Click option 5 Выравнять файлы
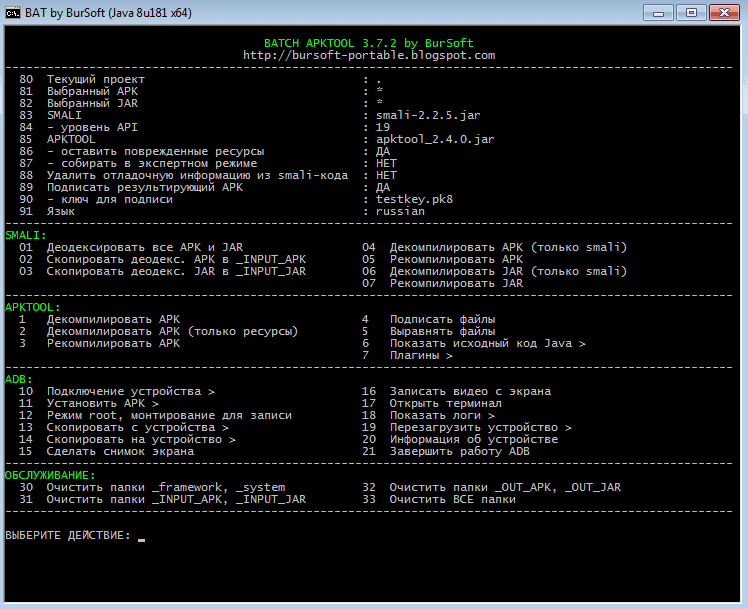Viewport: 748px width, 609px height. 428,331
